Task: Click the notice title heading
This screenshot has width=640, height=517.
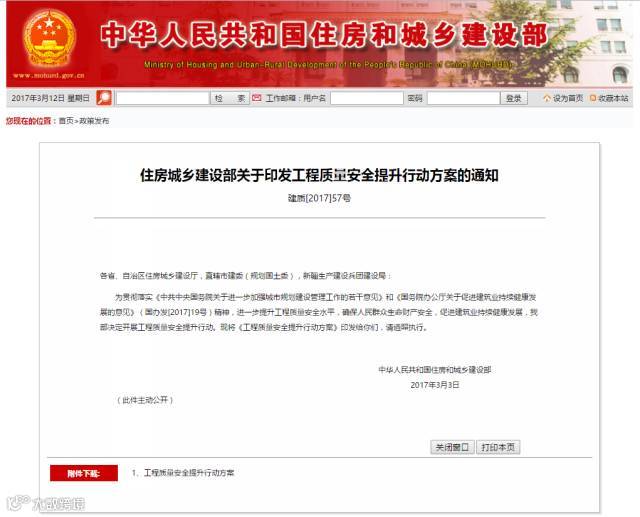Action: [319, 175]
